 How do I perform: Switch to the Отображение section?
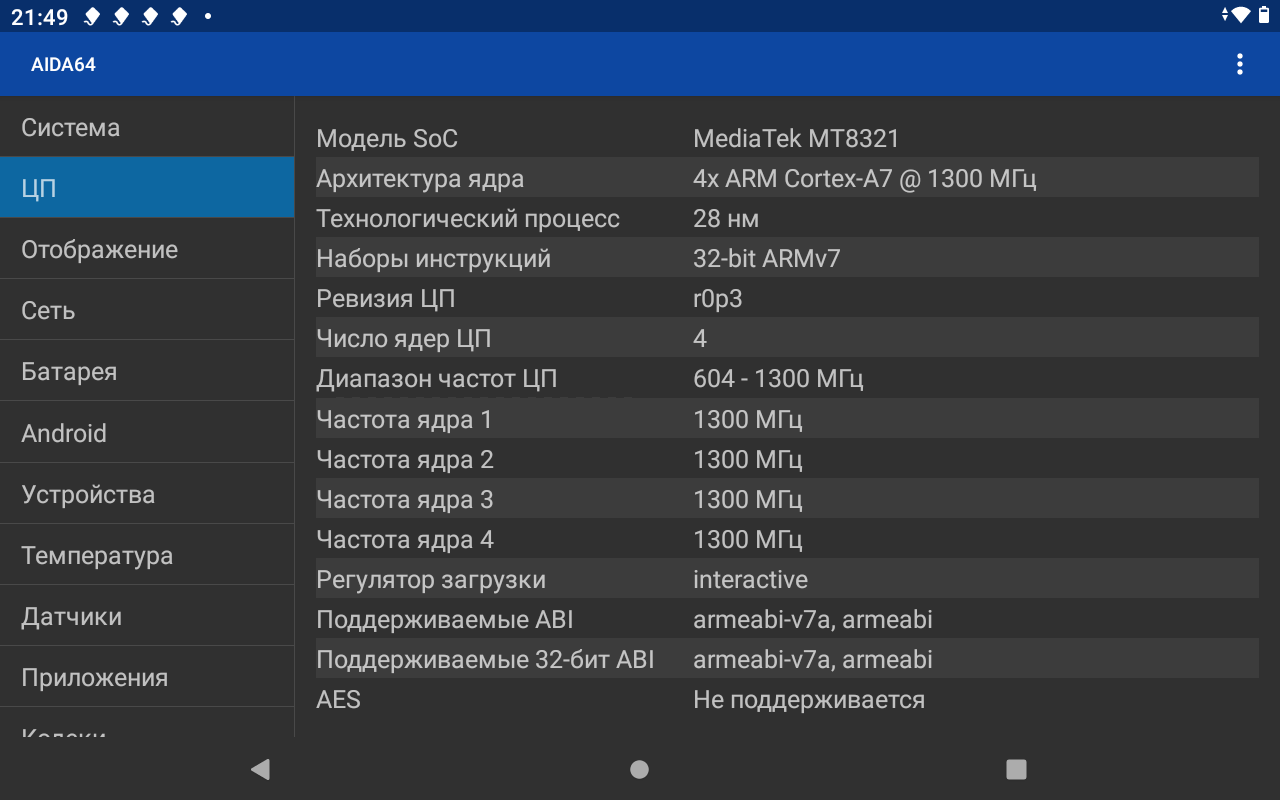click(x=147, y=250)
